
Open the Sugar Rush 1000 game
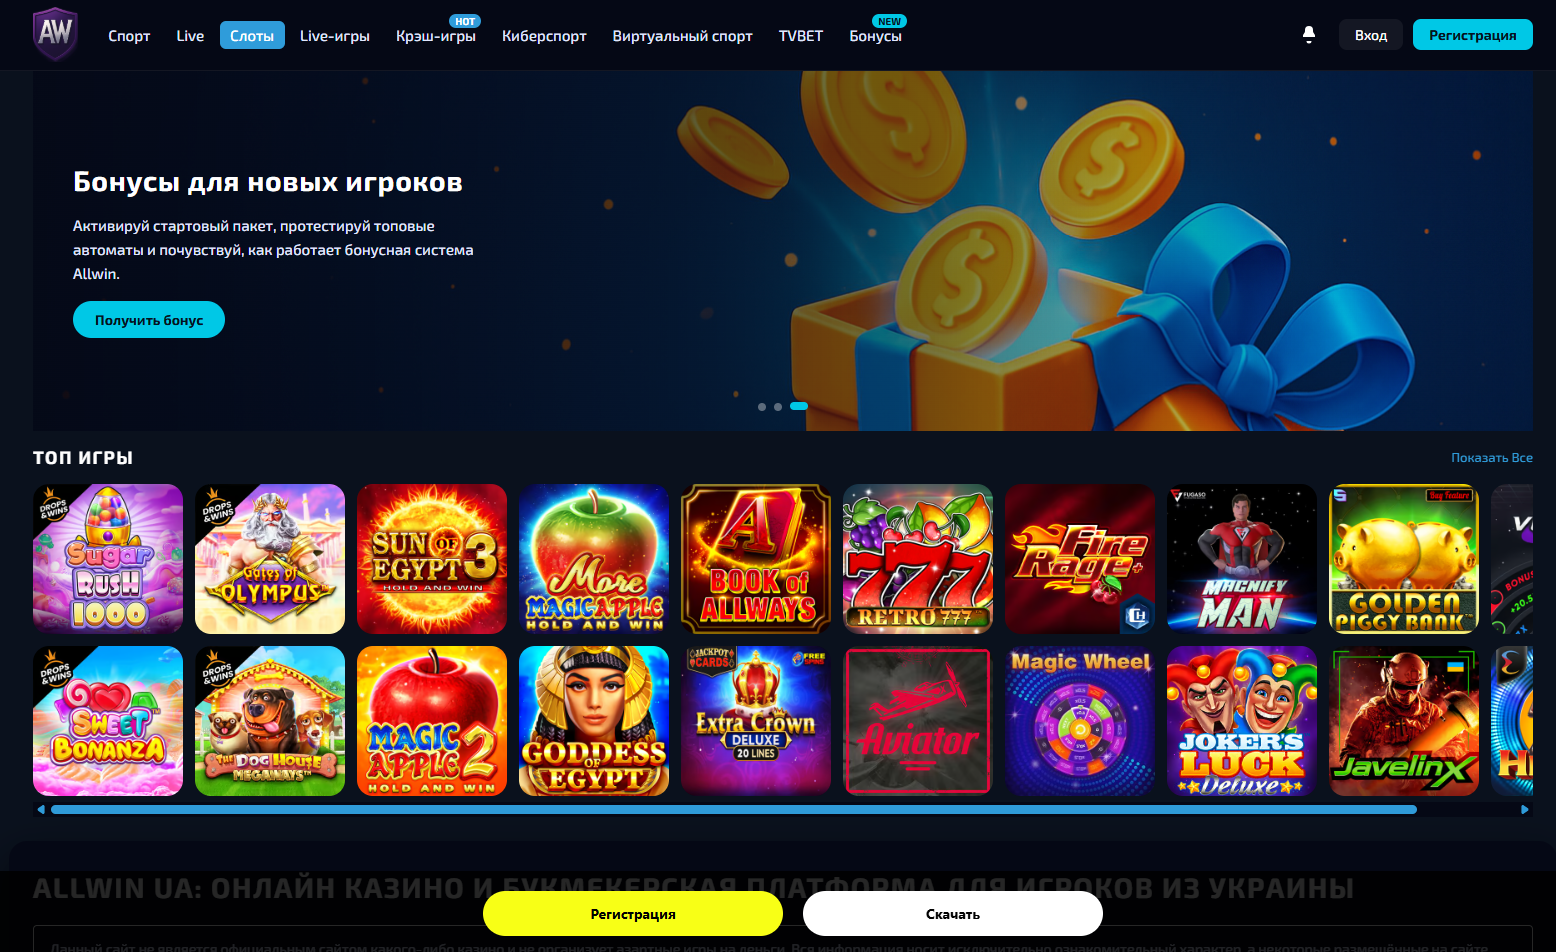(108, 559)
